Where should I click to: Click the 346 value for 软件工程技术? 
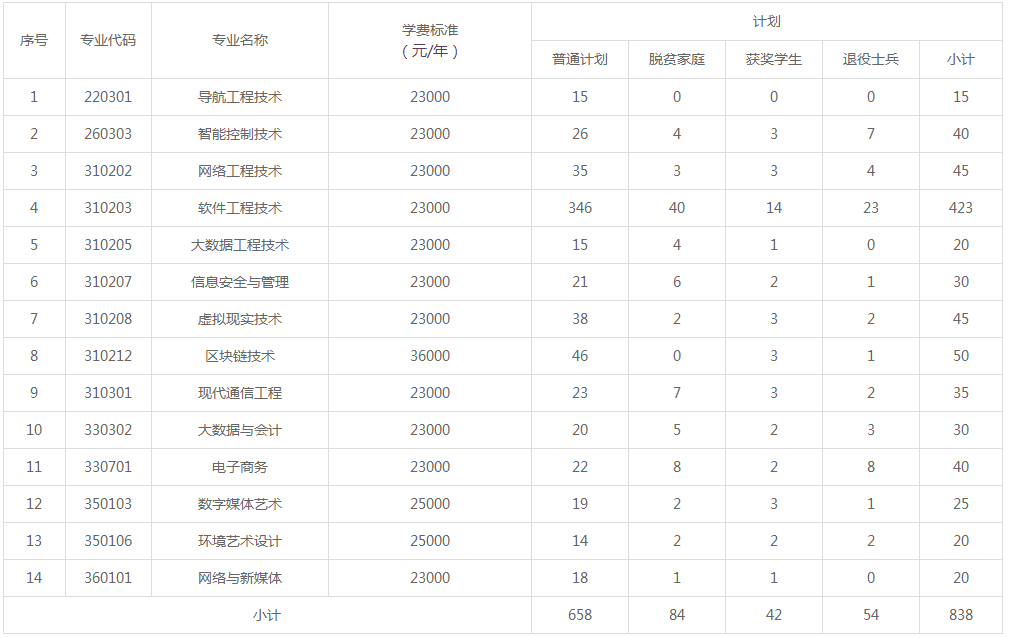click(x=579, y=208)
